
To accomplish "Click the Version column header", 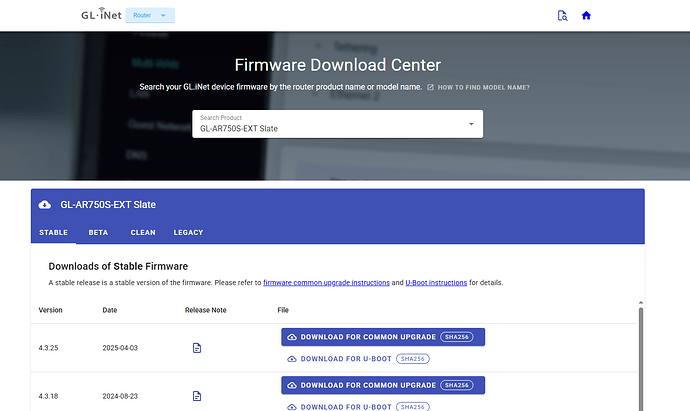I will click(51, 310).
